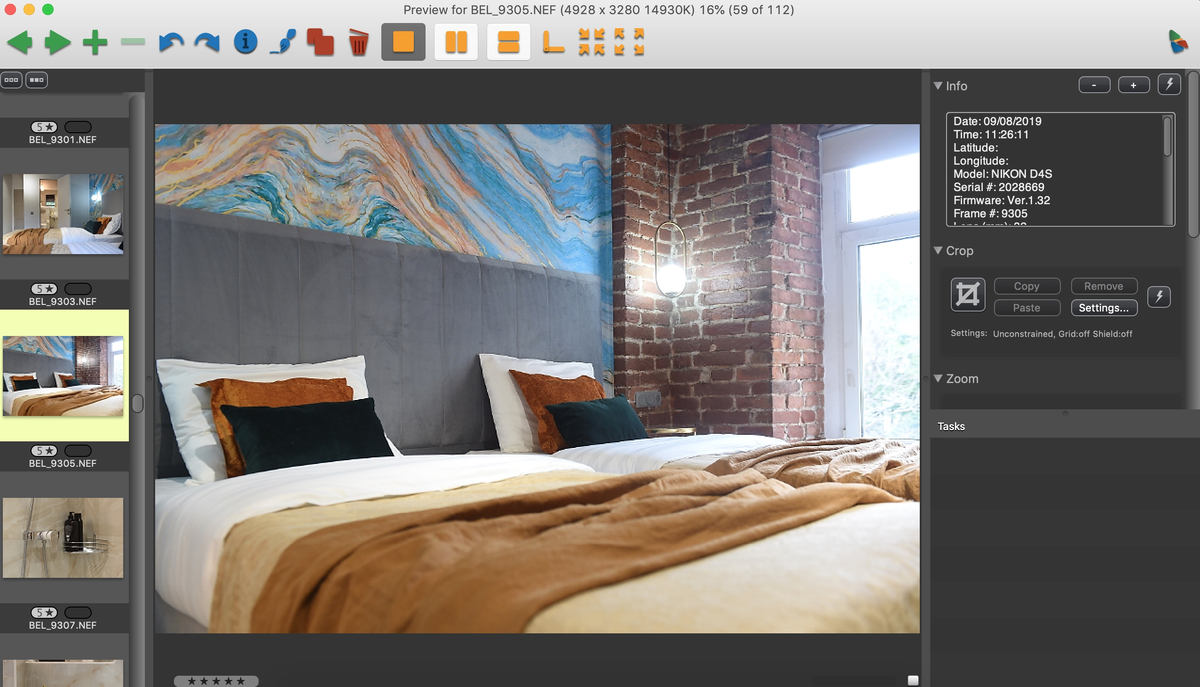
Task: Click the filmstrip vertical scrollbar handle
Action: [138, 403]
